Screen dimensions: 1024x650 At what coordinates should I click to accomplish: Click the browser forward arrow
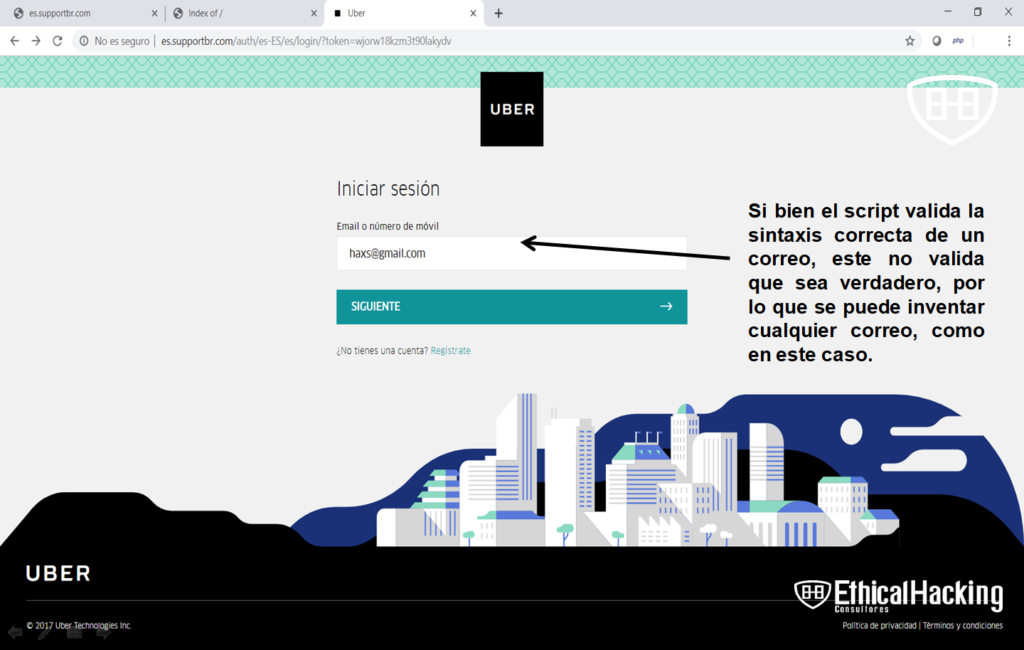click(x=36, y=41)
